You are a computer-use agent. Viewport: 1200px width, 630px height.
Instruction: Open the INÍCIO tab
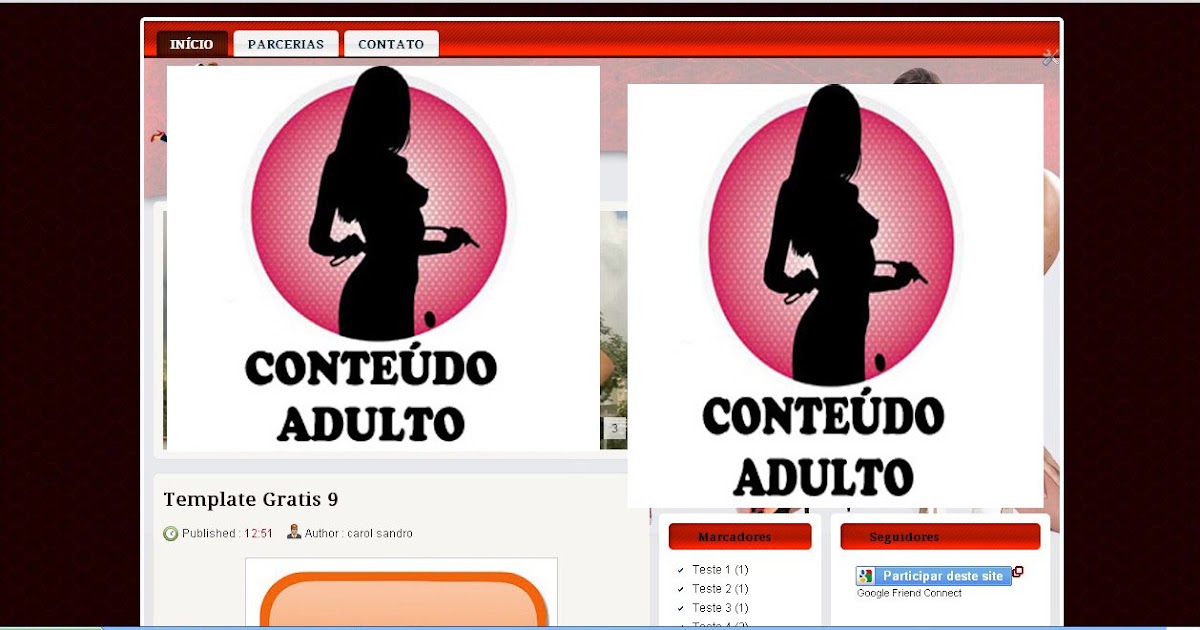pos(191,44)
